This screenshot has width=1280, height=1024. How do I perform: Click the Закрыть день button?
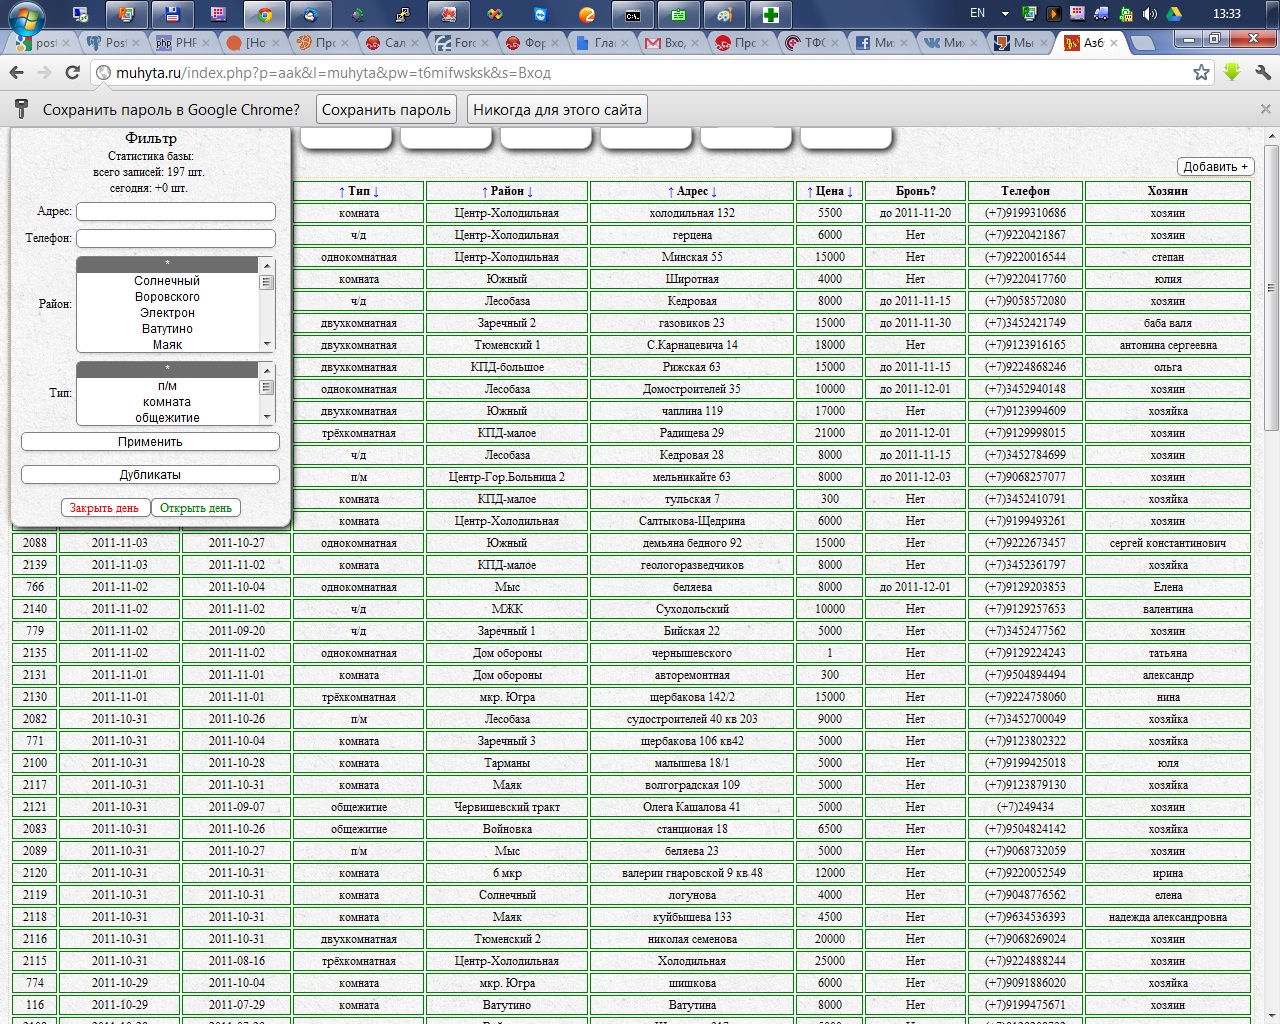(104, 508)
